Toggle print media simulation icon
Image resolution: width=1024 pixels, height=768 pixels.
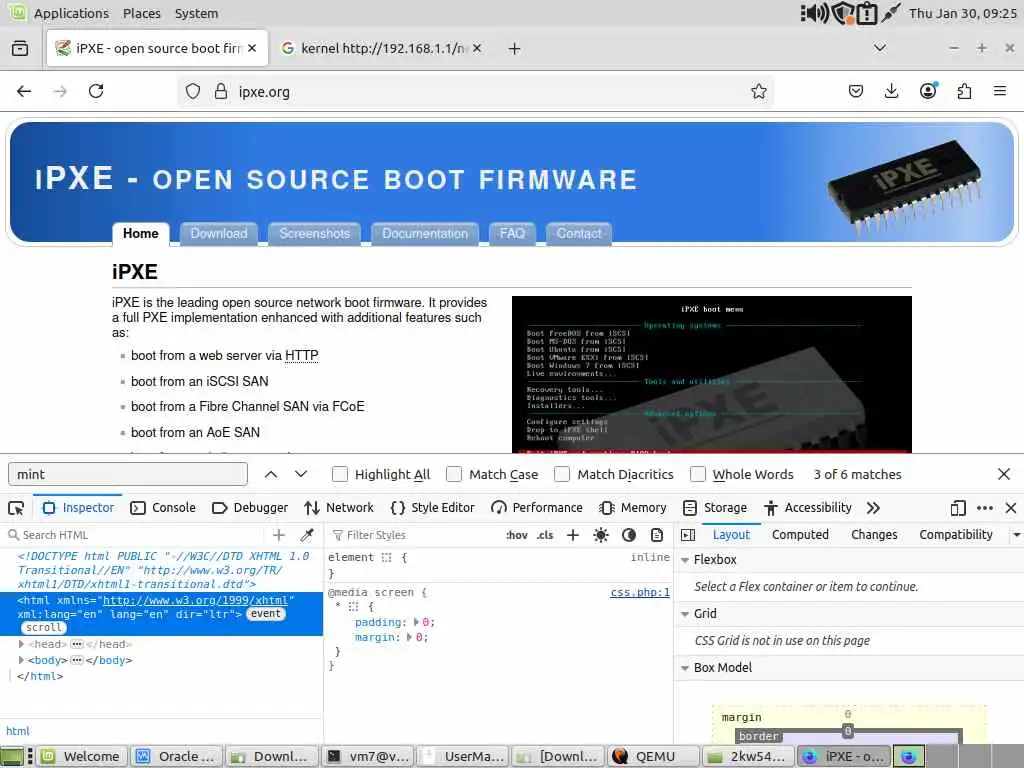click(657, 535)
